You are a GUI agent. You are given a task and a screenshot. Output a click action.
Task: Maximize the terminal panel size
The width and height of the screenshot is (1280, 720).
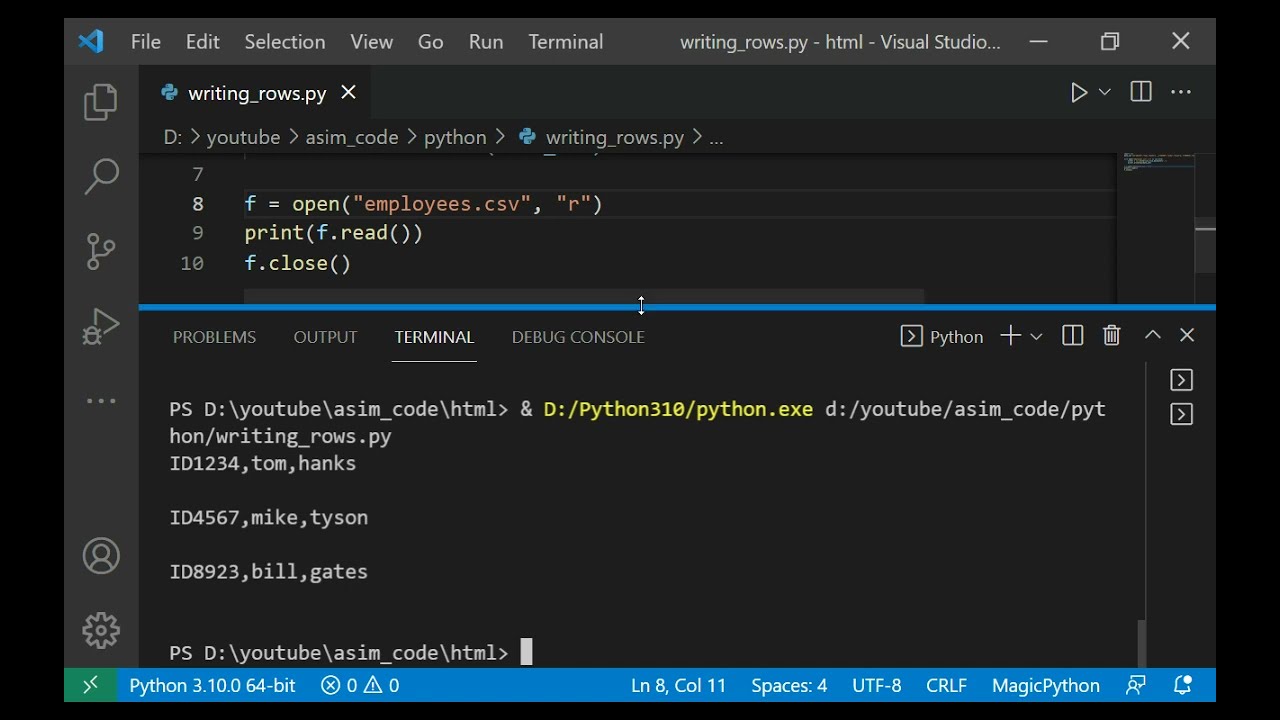(1152, 336)
